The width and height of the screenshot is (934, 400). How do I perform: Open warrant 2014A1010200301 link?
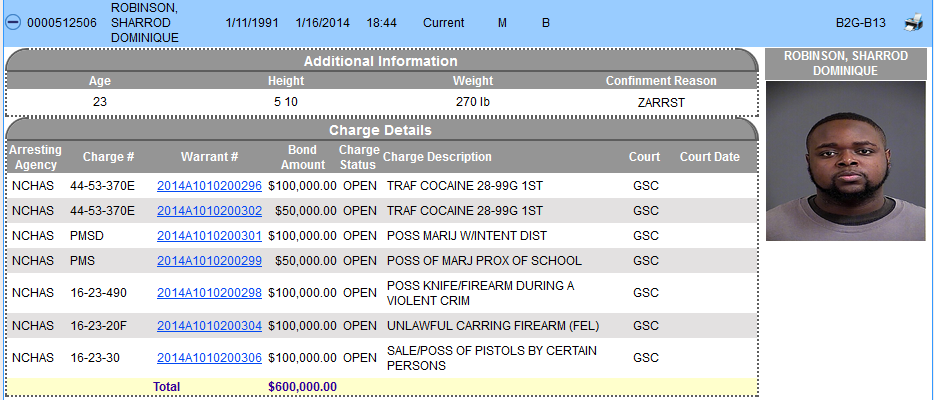(209, 236)
